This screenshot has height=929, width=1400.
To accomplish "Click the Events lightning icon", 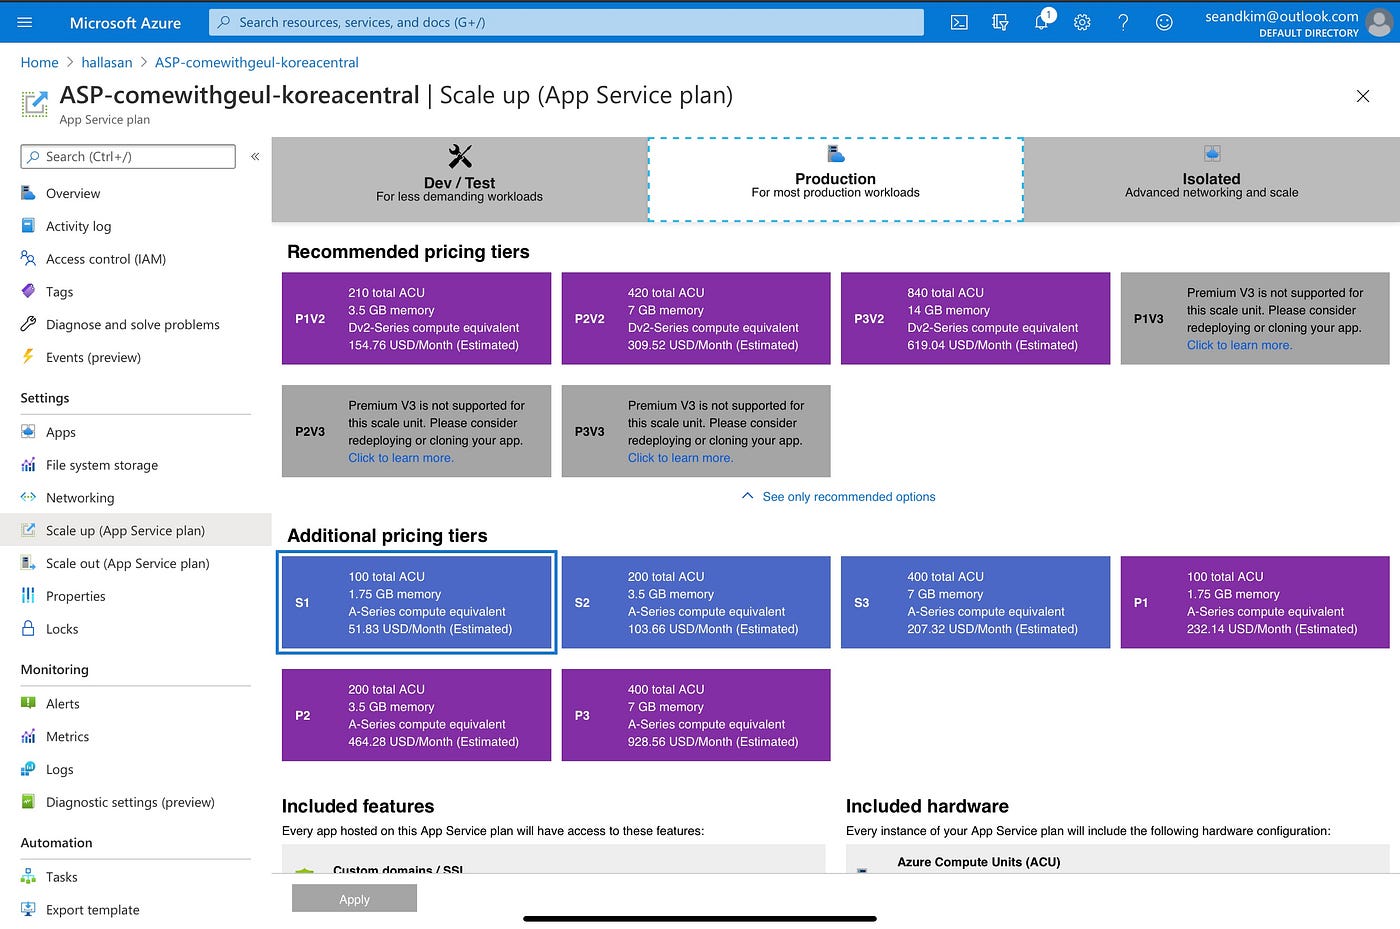I will pos(28,357).
